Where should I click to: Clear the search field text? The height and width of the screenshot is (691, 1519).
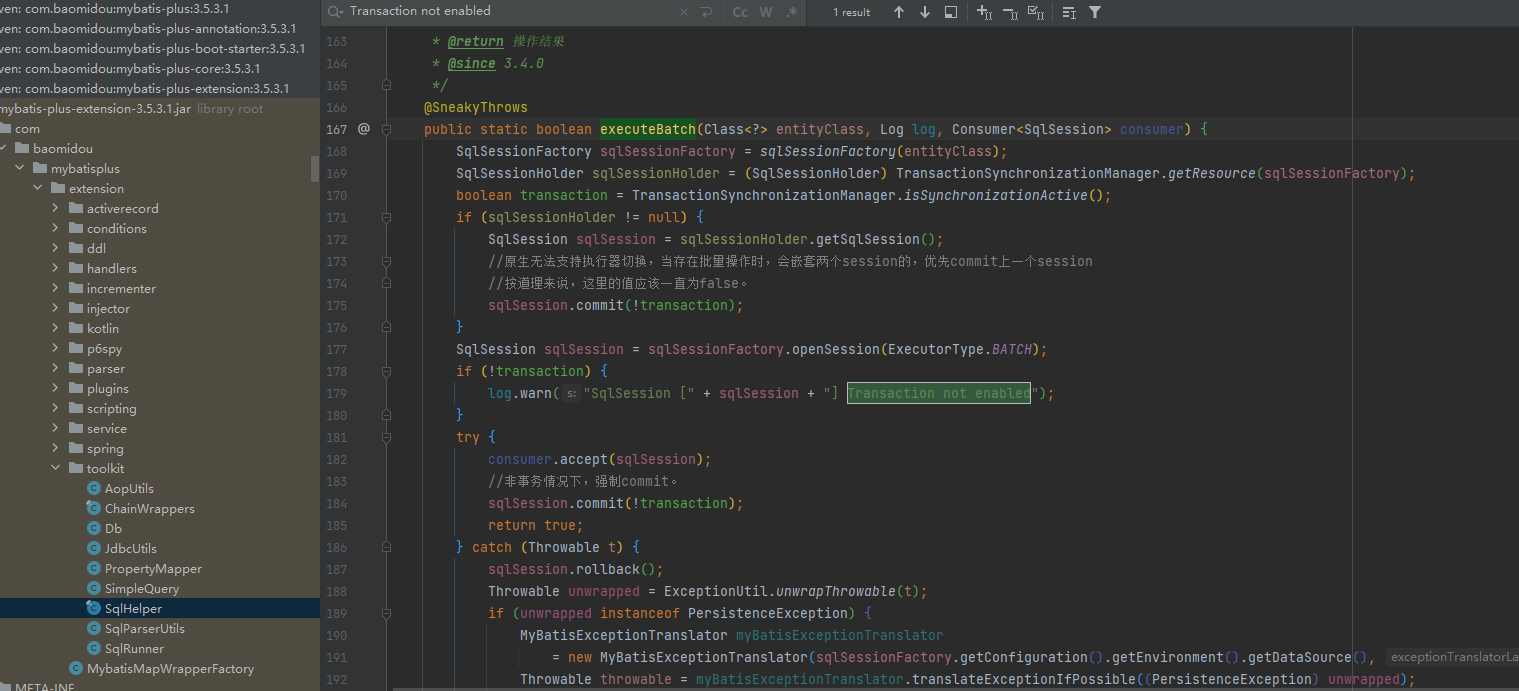tap(684, 12)
